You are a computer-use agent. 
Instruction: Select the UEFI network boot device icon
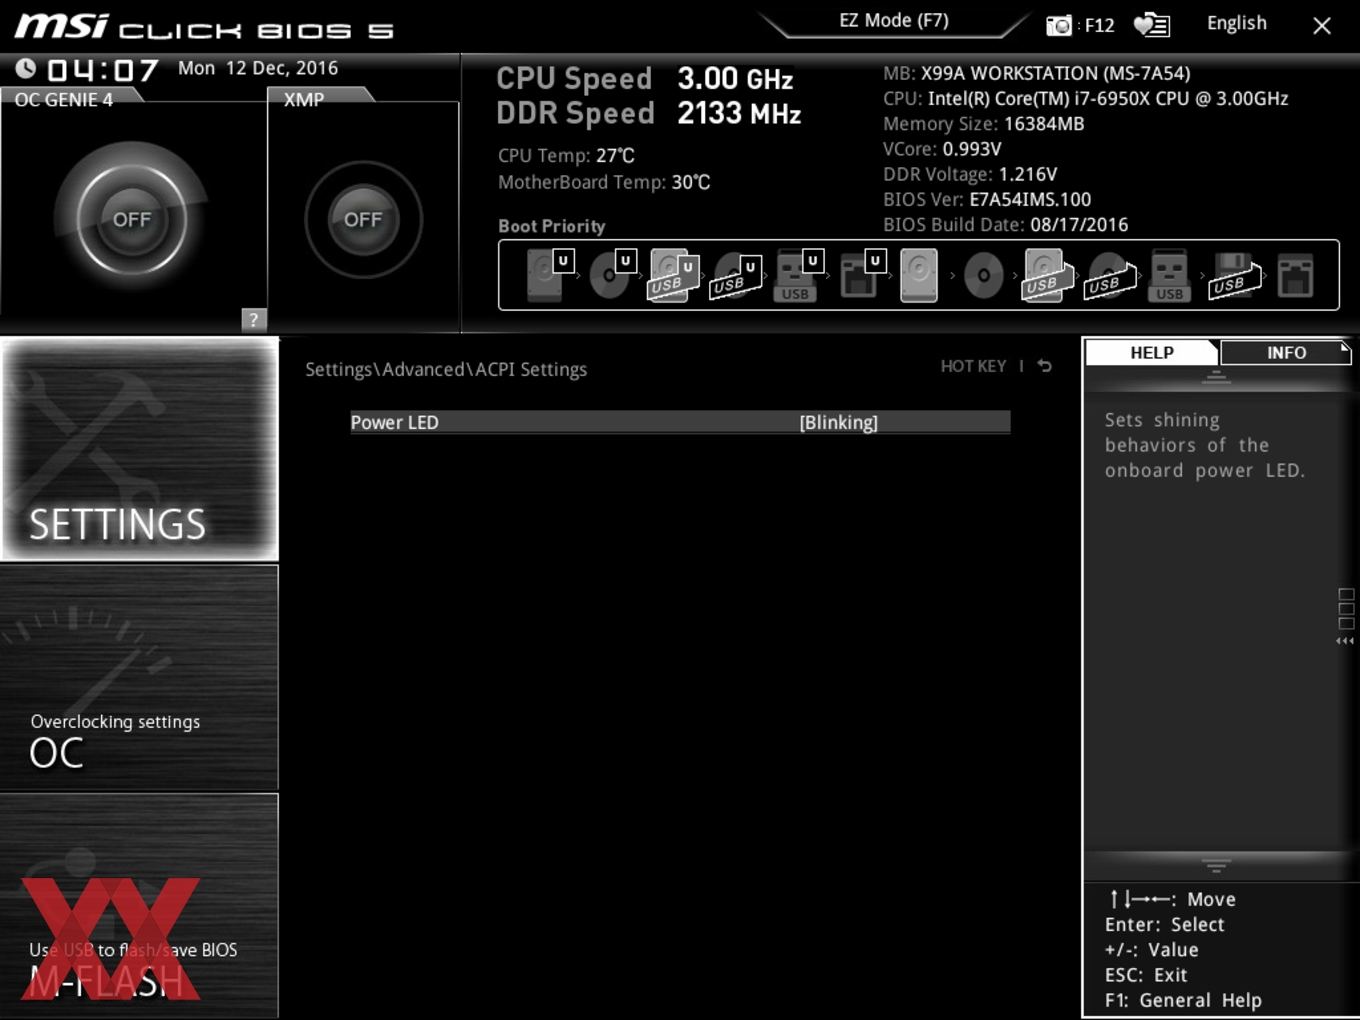point(861,274)
